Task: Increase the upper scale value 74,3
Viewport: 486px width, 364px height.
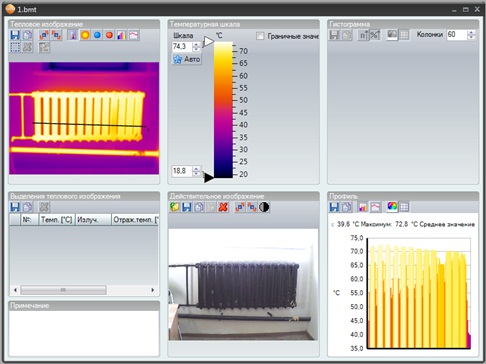Action: pos(196,44)
